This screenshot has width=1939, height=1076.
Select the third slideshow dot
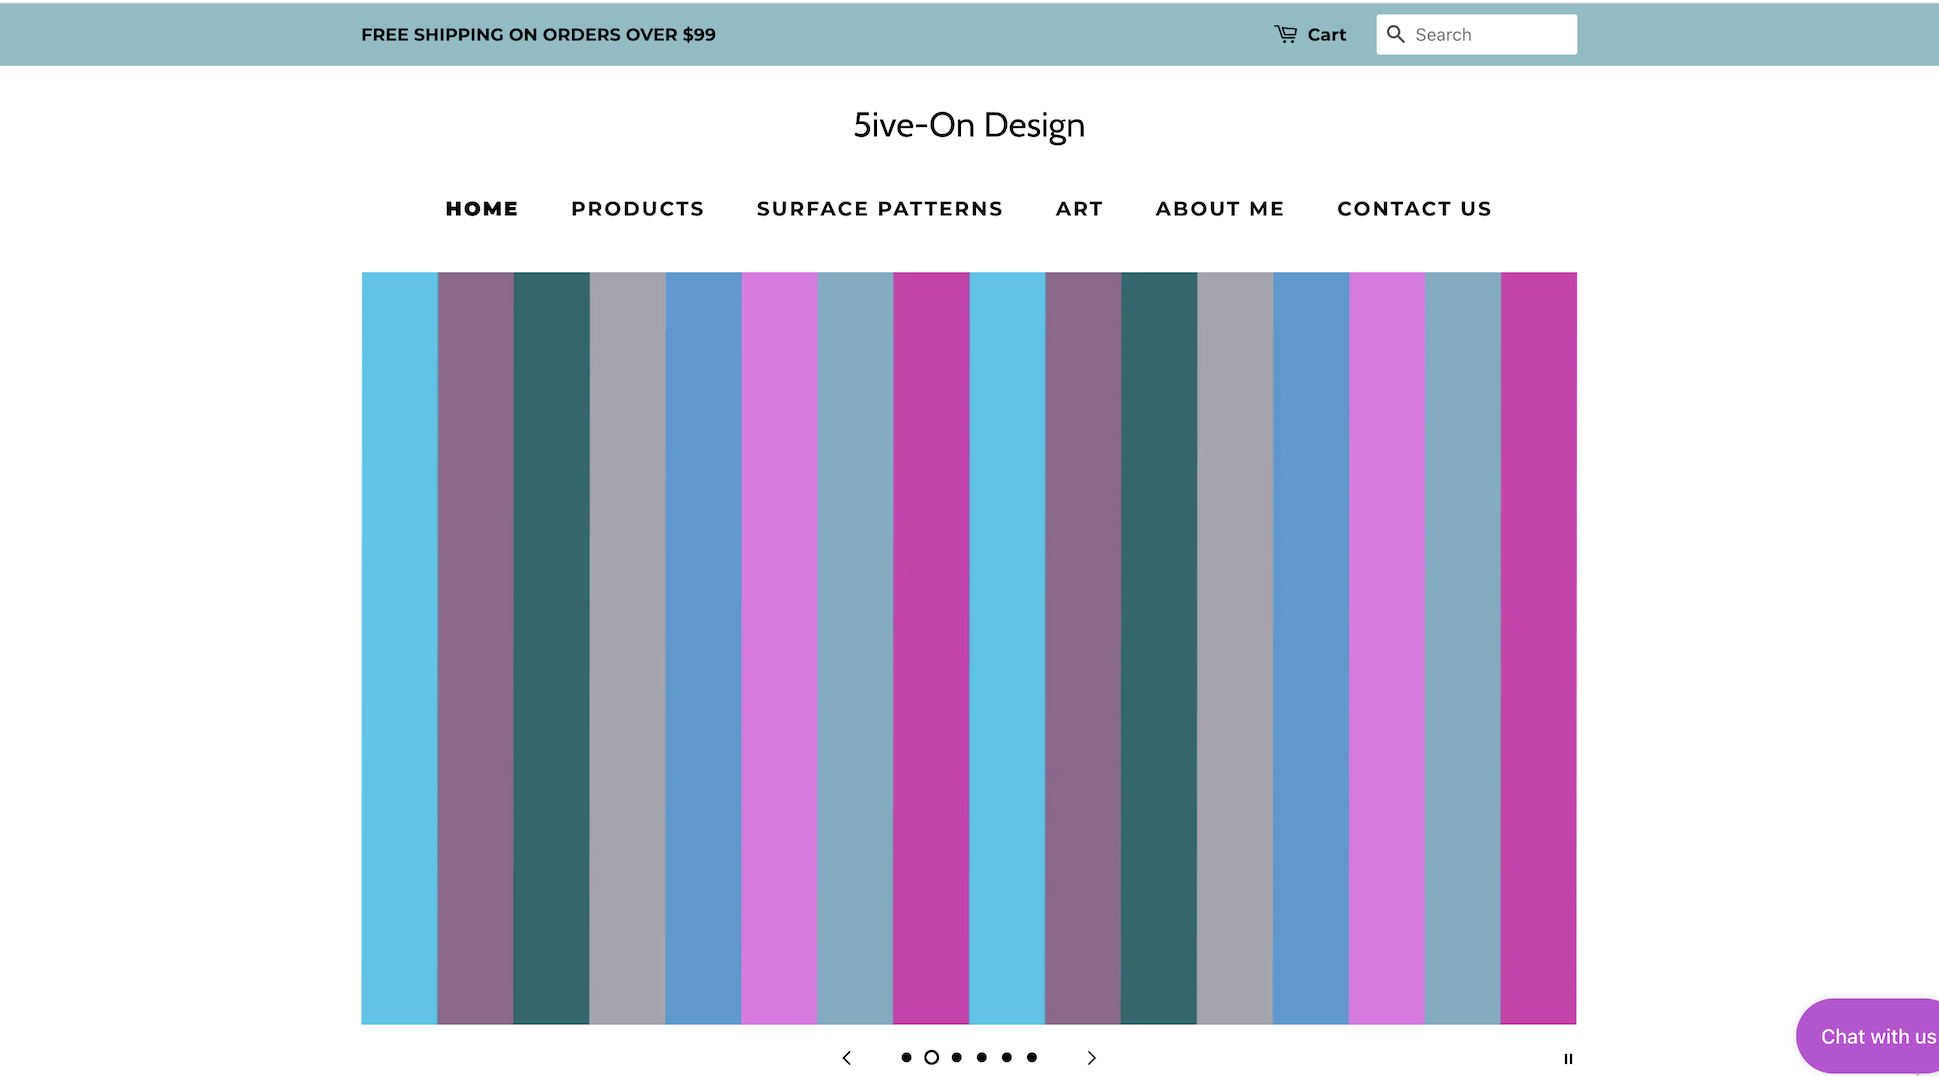coord(957,1057)
